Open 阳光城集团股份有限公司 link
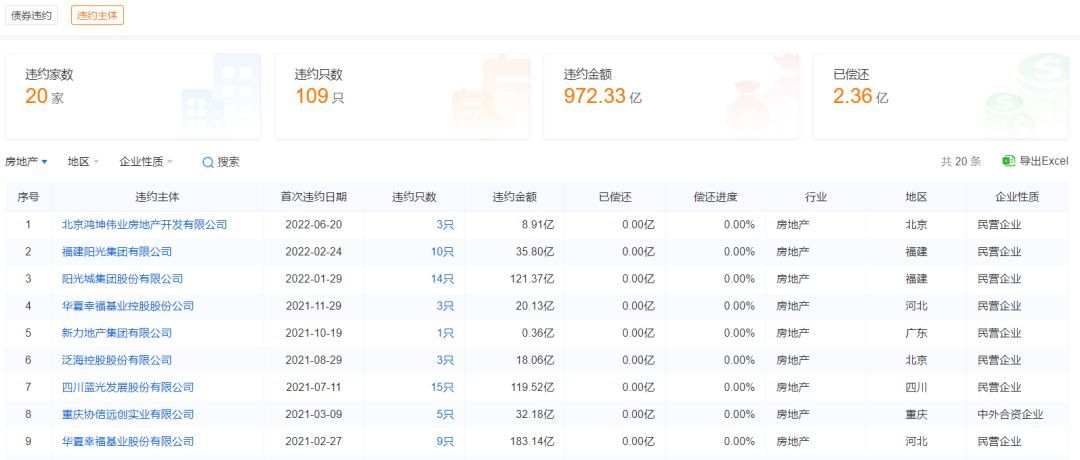Image resolution: width=1080 pixels, height=460 pixels. [123, 279]
